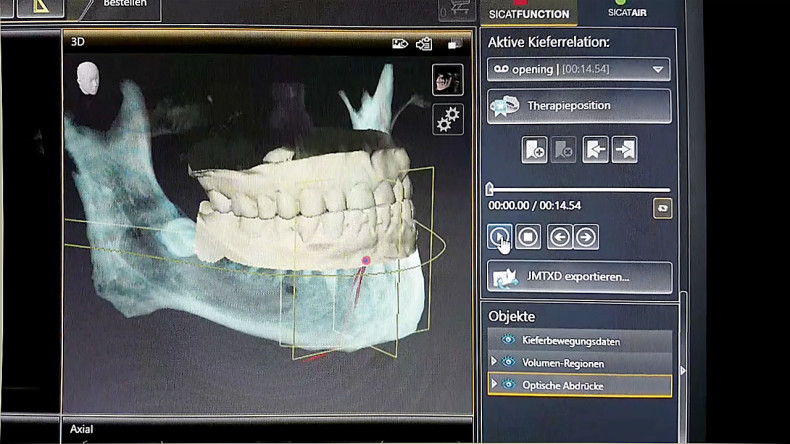790x444 pixels.
Task: Start jaw motion playback
Action: [499, 236]
